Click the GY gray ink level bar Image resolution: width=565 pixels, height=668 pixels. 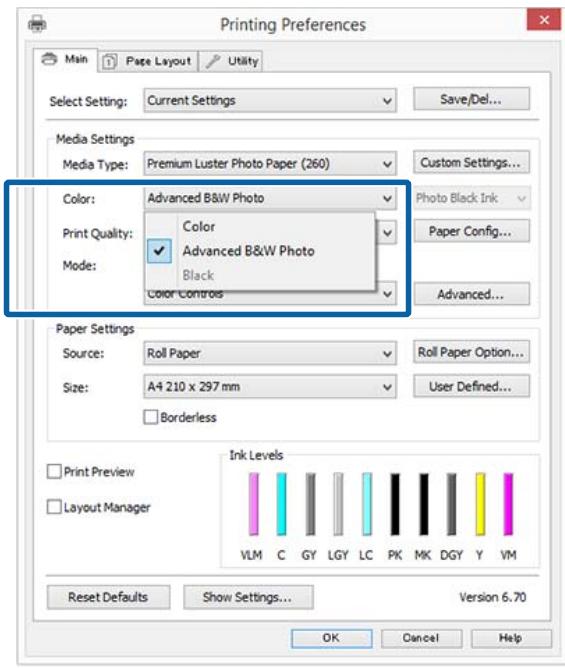(310, 504)
